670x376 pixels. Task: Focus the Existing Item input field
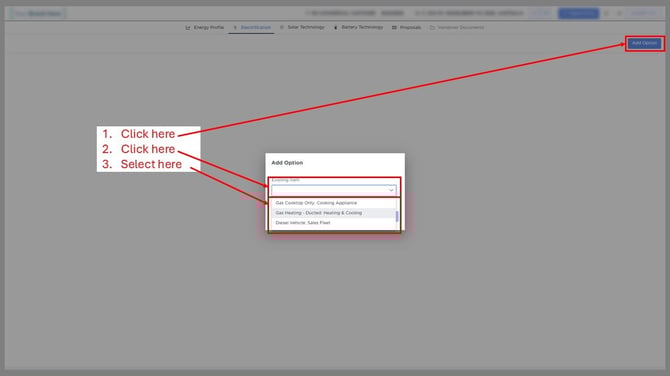tap(333, 190)
